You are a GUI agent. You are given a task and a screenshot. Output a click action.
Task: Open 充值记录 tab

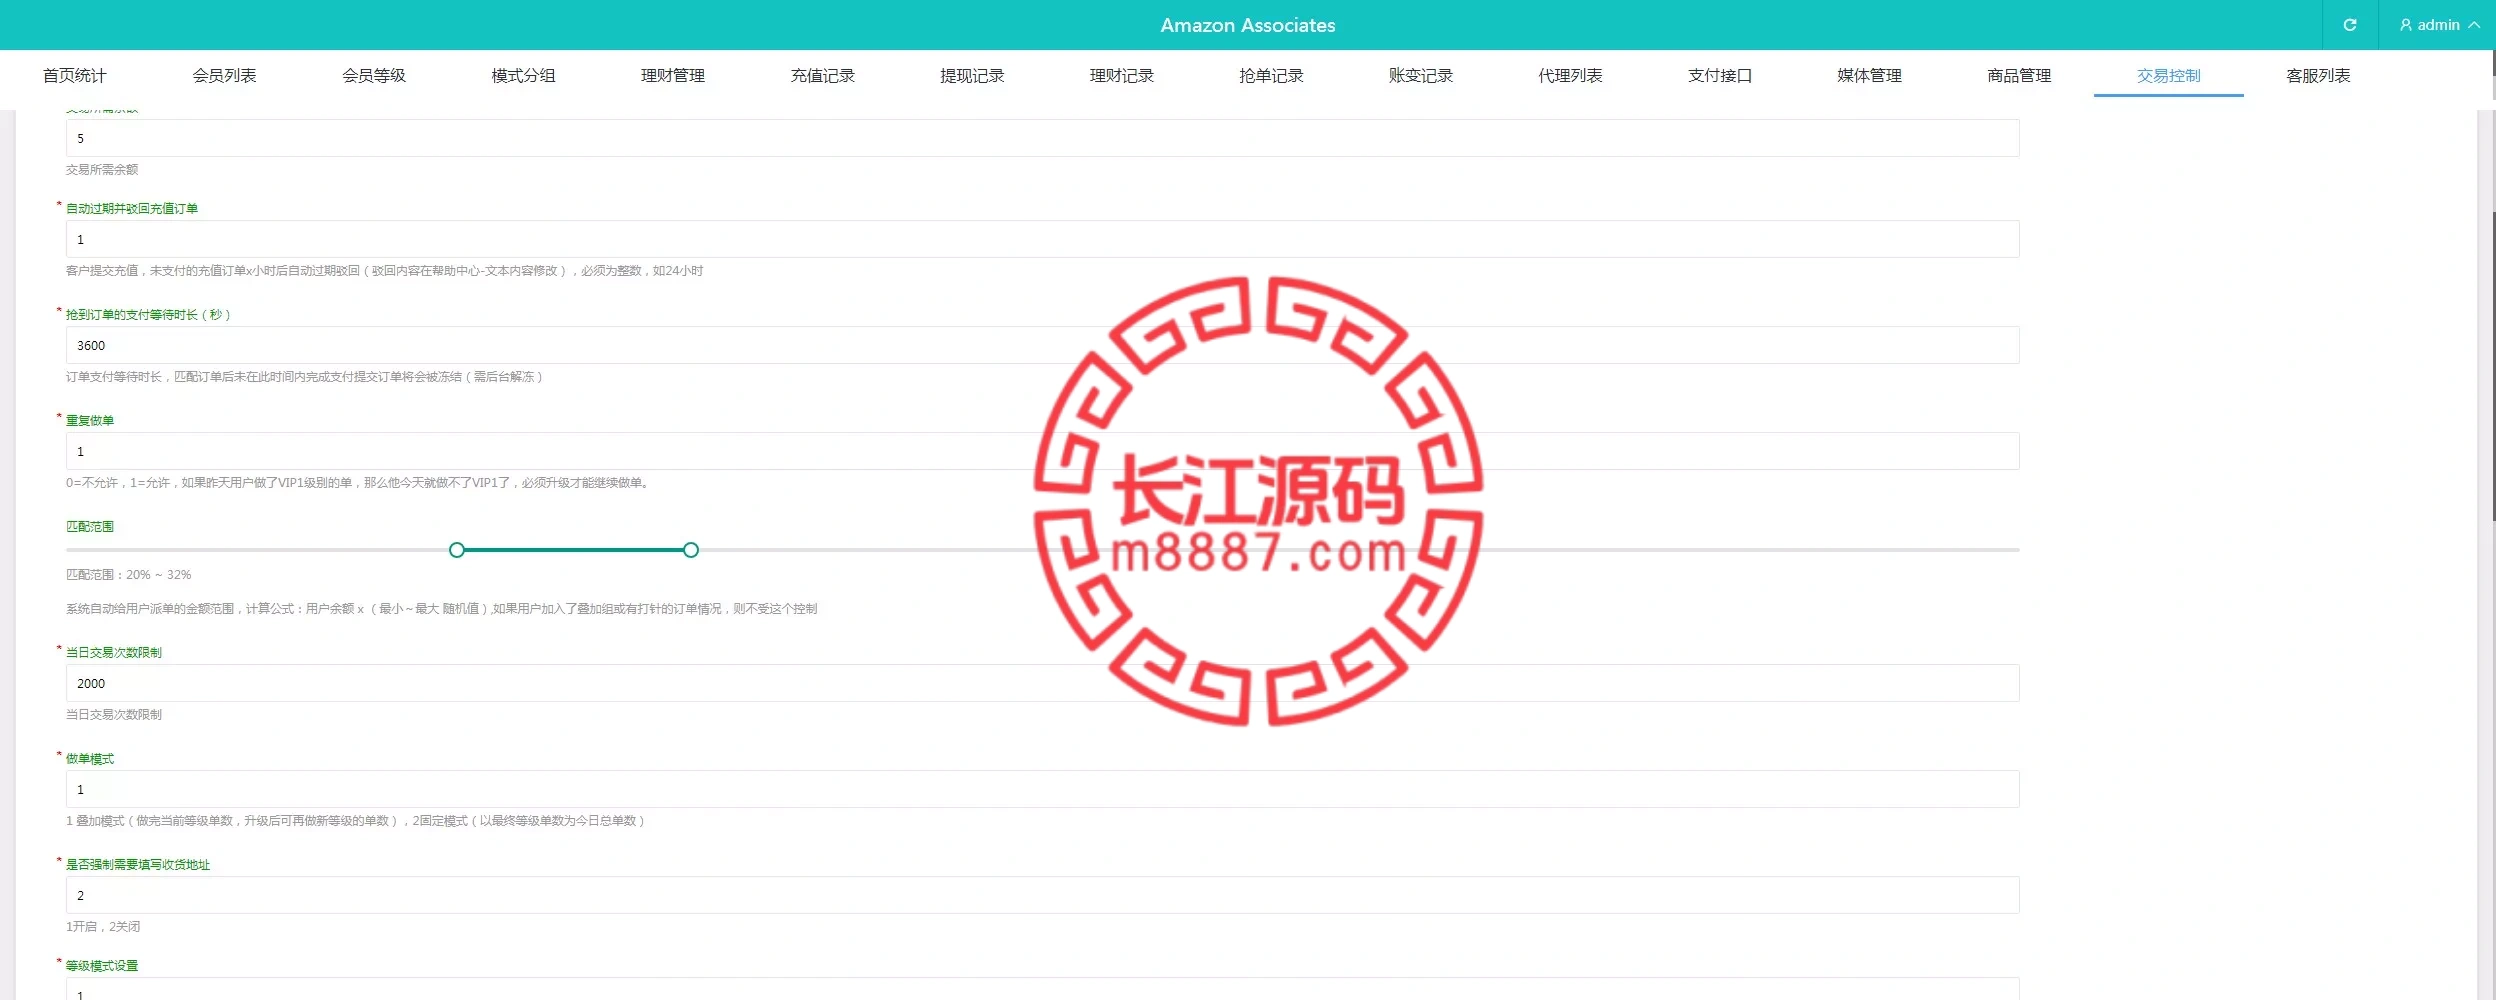pyautogui.click(x=822, y=76)
